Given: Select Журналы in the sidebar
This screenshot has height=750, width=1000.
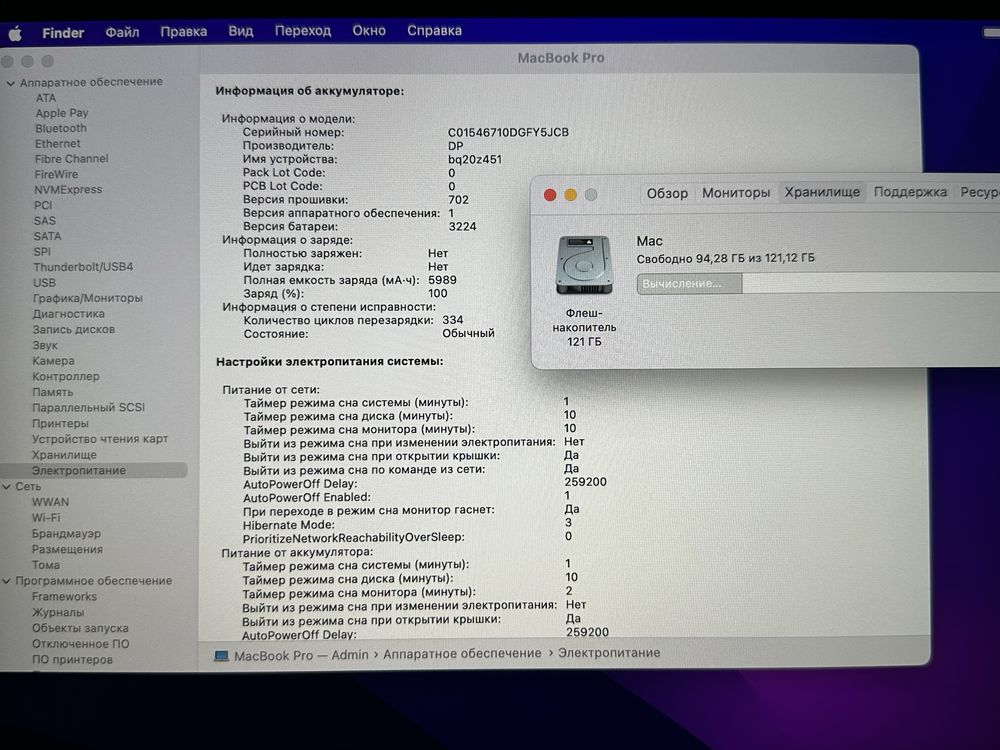Looking at the screenshot, I should pos(58,612).
